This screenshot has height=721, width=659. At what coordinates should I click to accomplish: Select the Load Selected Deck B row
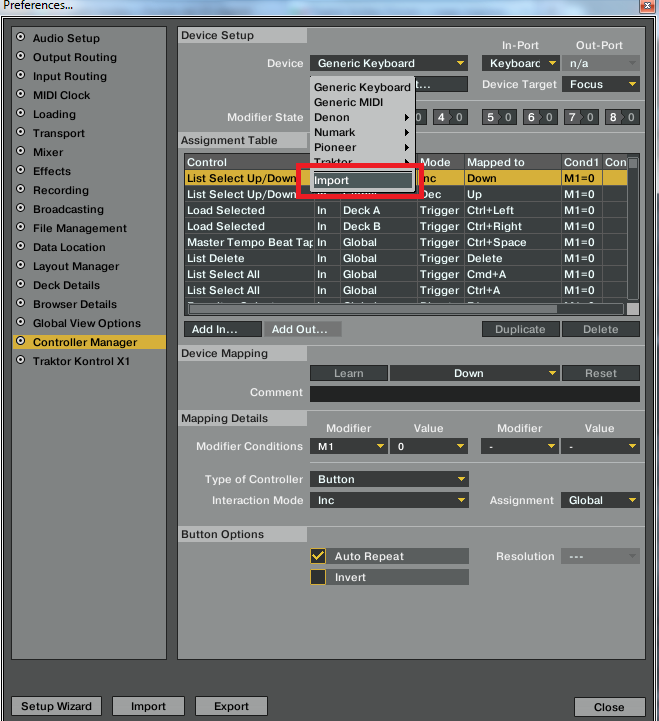coord(406,226)
